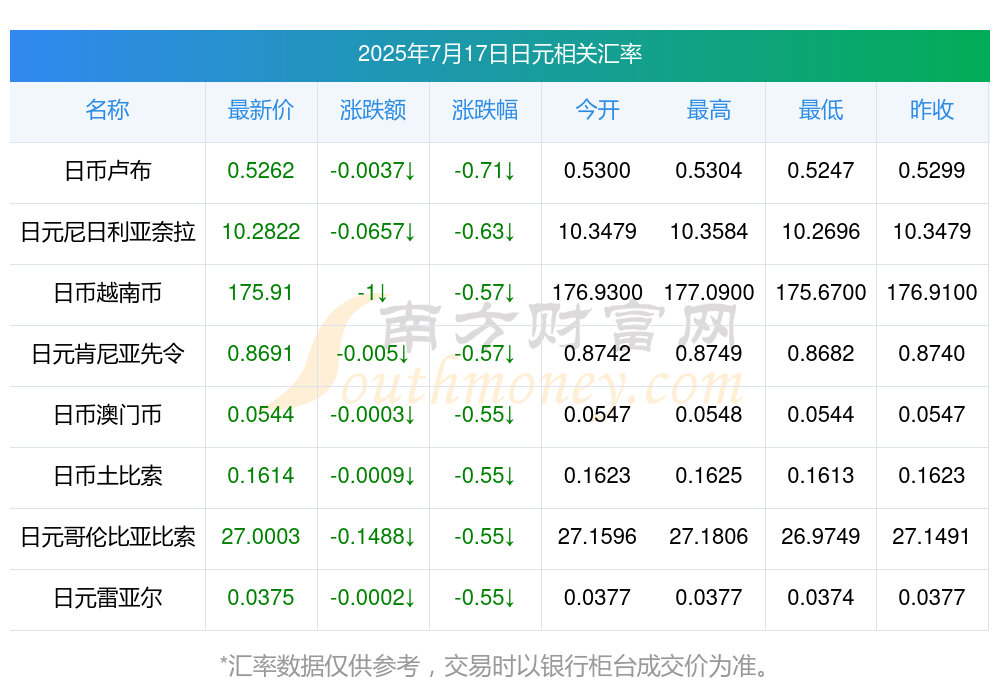This screenshot has width=1000, height=698.
Task: Click change amount -0.0009↓
Action: tap(372, 475)
